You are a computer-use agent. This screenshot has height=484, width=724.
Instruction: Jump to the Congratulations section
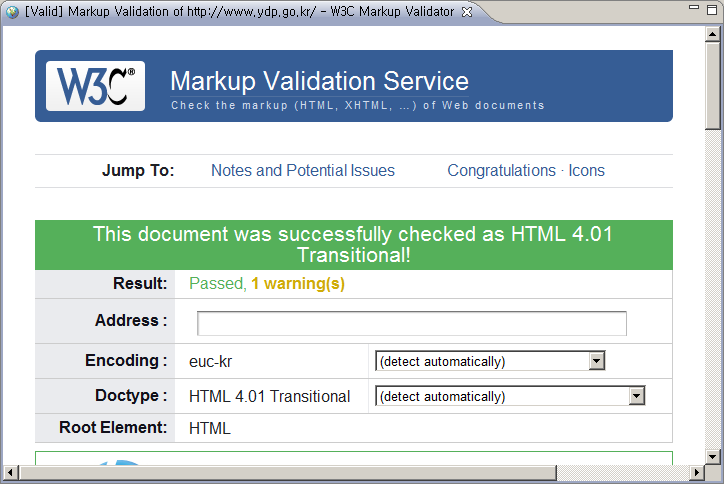click(x=501, y=171)
